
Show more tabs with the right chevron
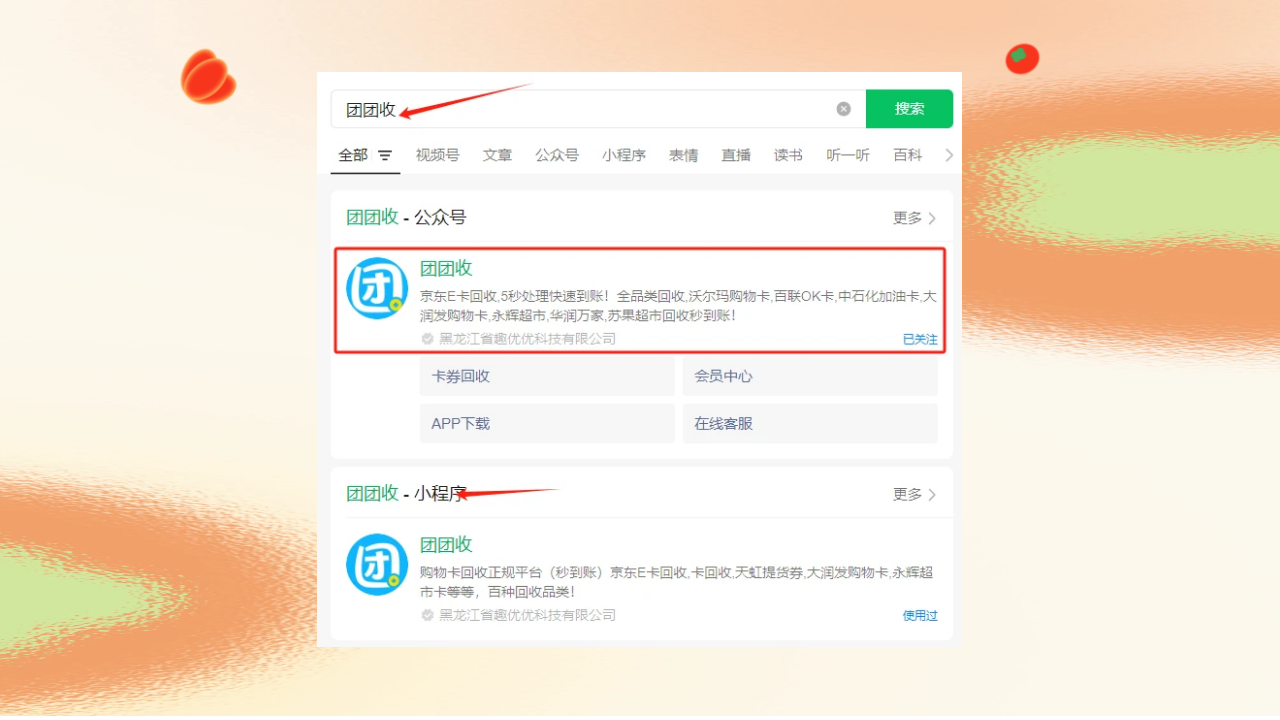click(949, 155)
